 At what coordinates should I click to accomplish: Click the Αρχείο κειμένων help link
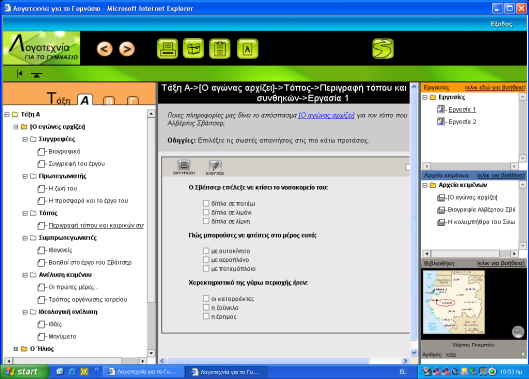pos(501,175)
